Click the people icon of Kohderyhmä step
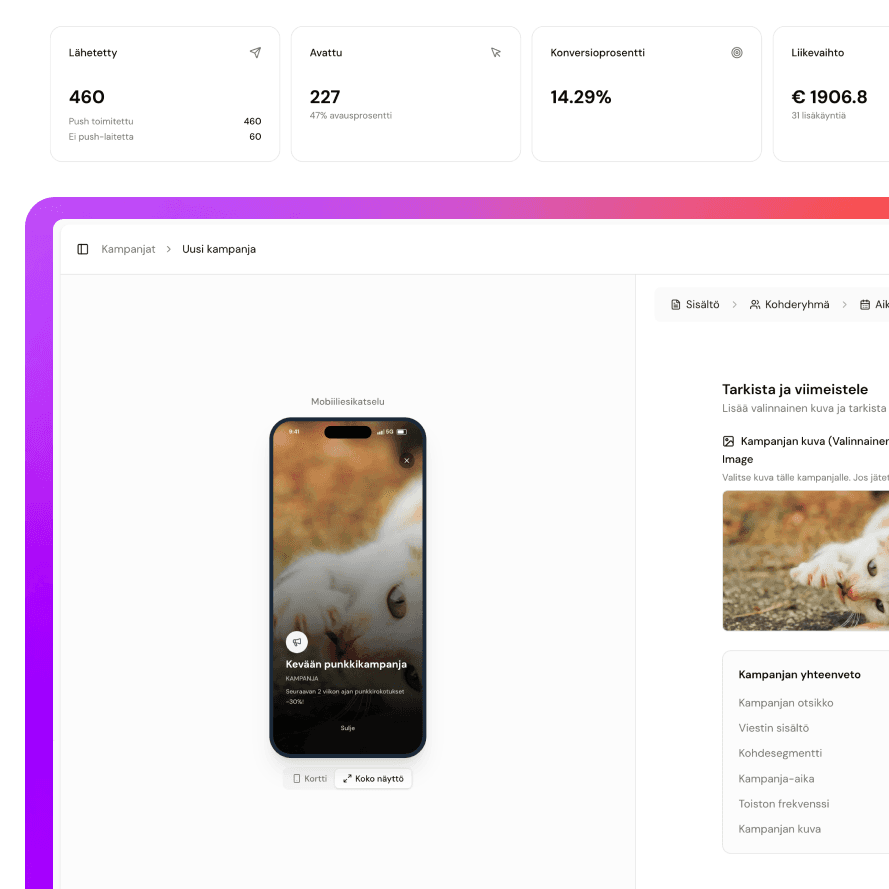 755,304
